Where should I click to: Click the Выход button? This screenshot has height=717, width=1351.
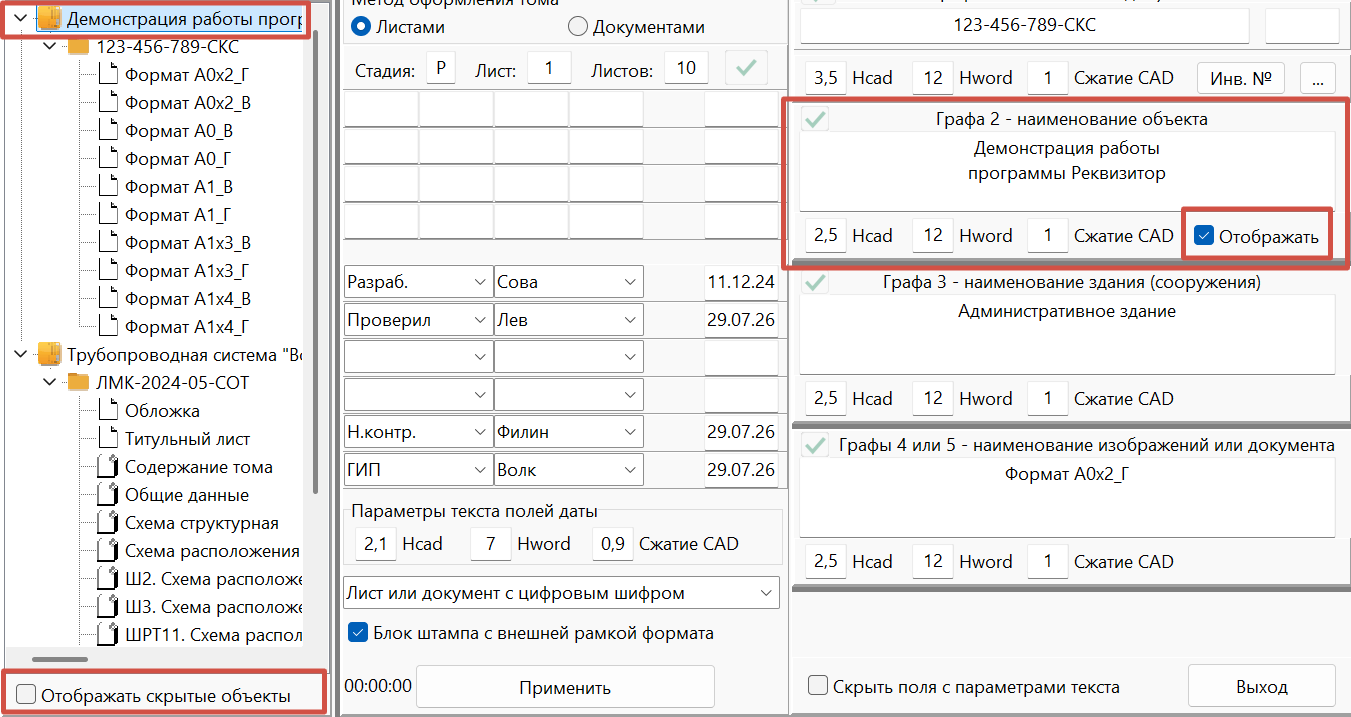point(1261,686)
